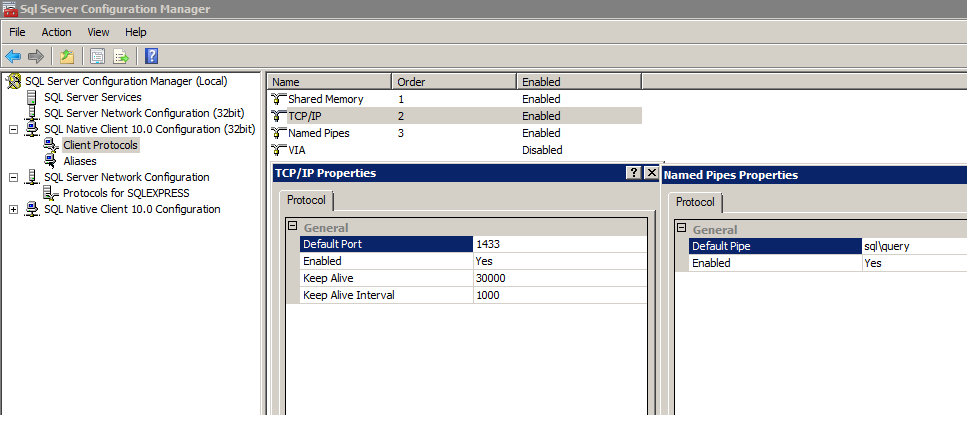Open the Action menu

pos(56,32)
